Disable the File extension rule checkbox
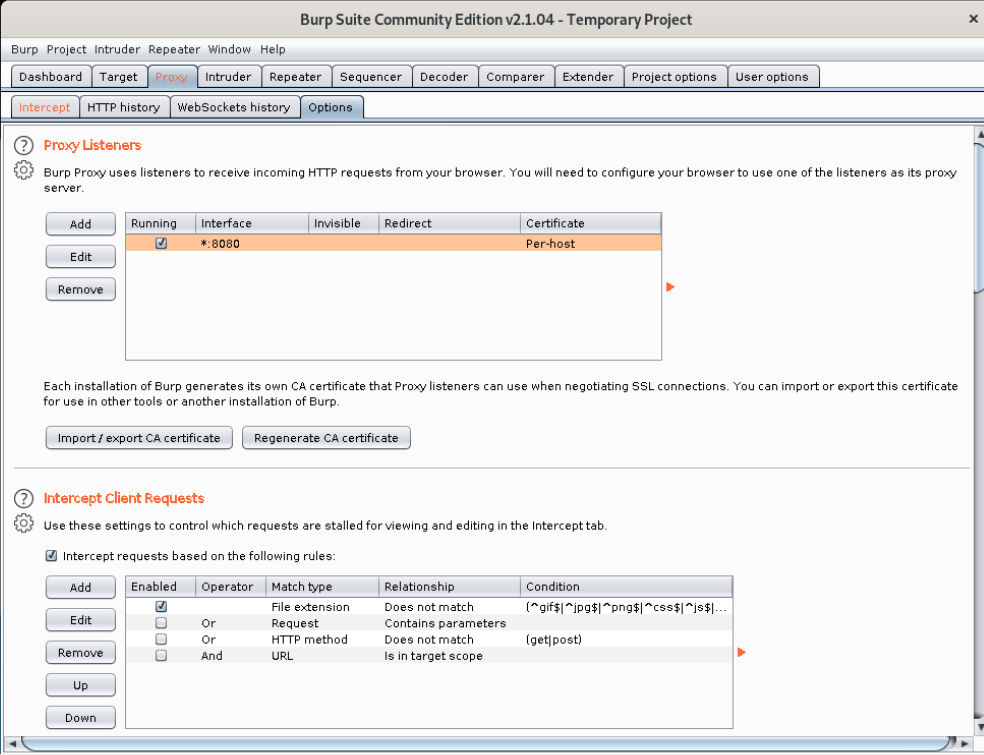This screenshot has height=755, width=984. (161, 607)
